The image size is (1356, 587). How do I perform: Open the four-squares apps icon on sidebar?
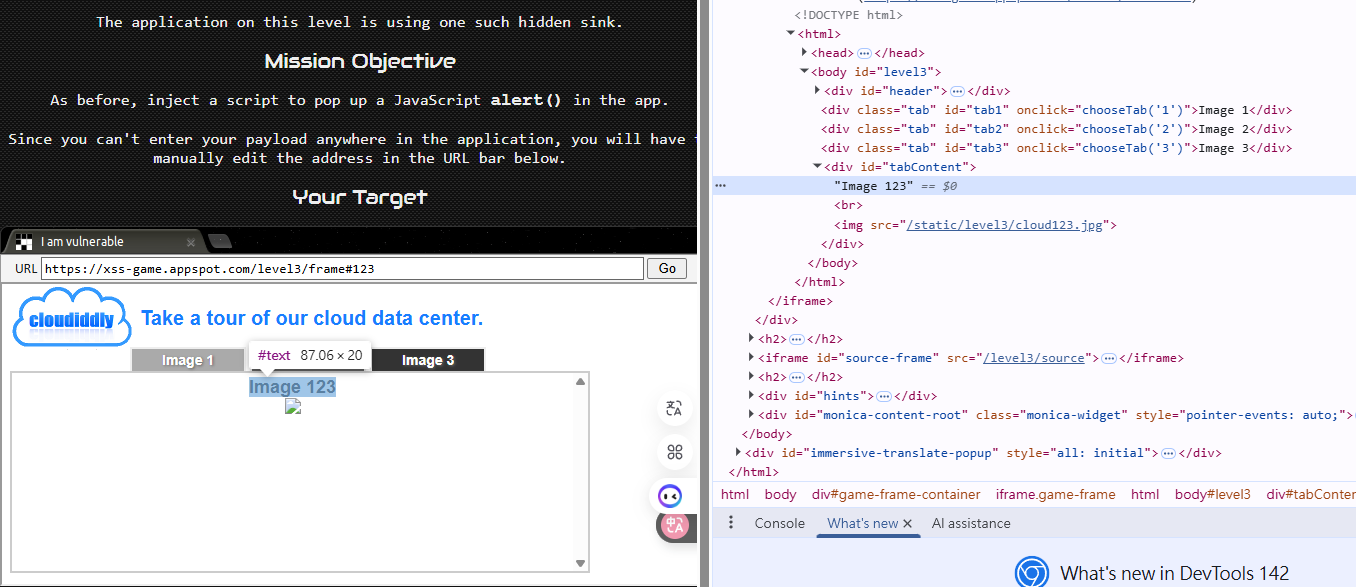click(x=674, y=452)
